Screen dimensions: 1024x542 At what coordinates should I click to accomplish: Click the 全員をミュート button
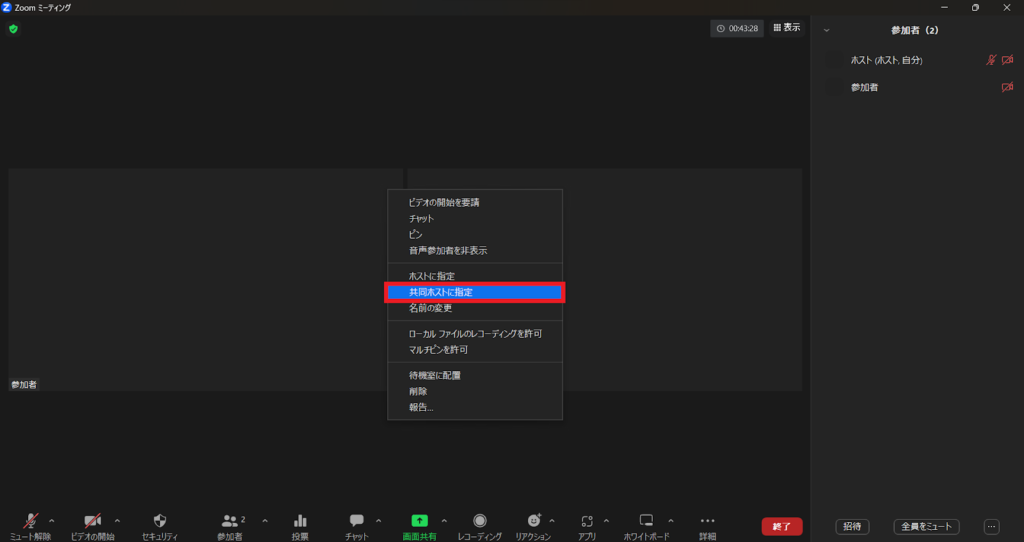click(x=926, y=526)
